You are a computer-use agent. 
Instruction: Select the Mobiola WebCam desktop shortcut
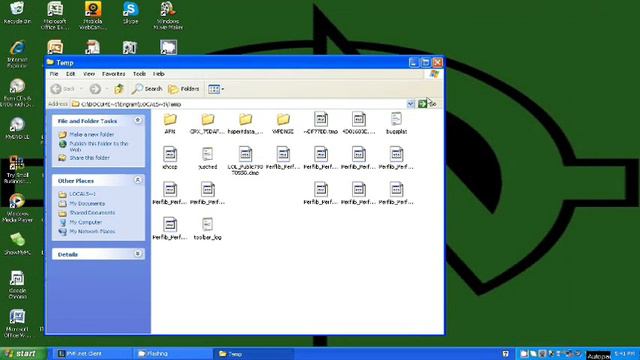coord(93,16)
